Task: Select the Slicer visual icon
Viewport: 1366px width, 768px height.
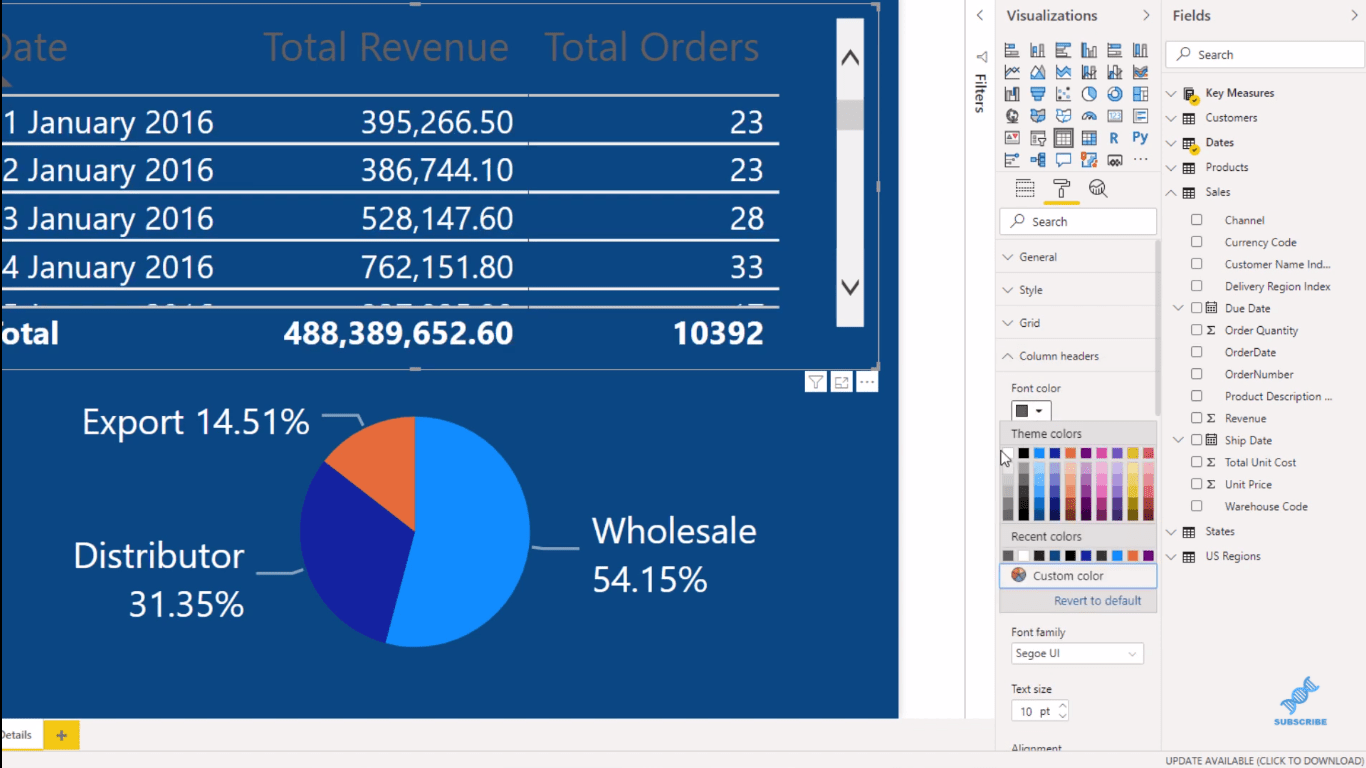Action: [x=1038, y=138]
